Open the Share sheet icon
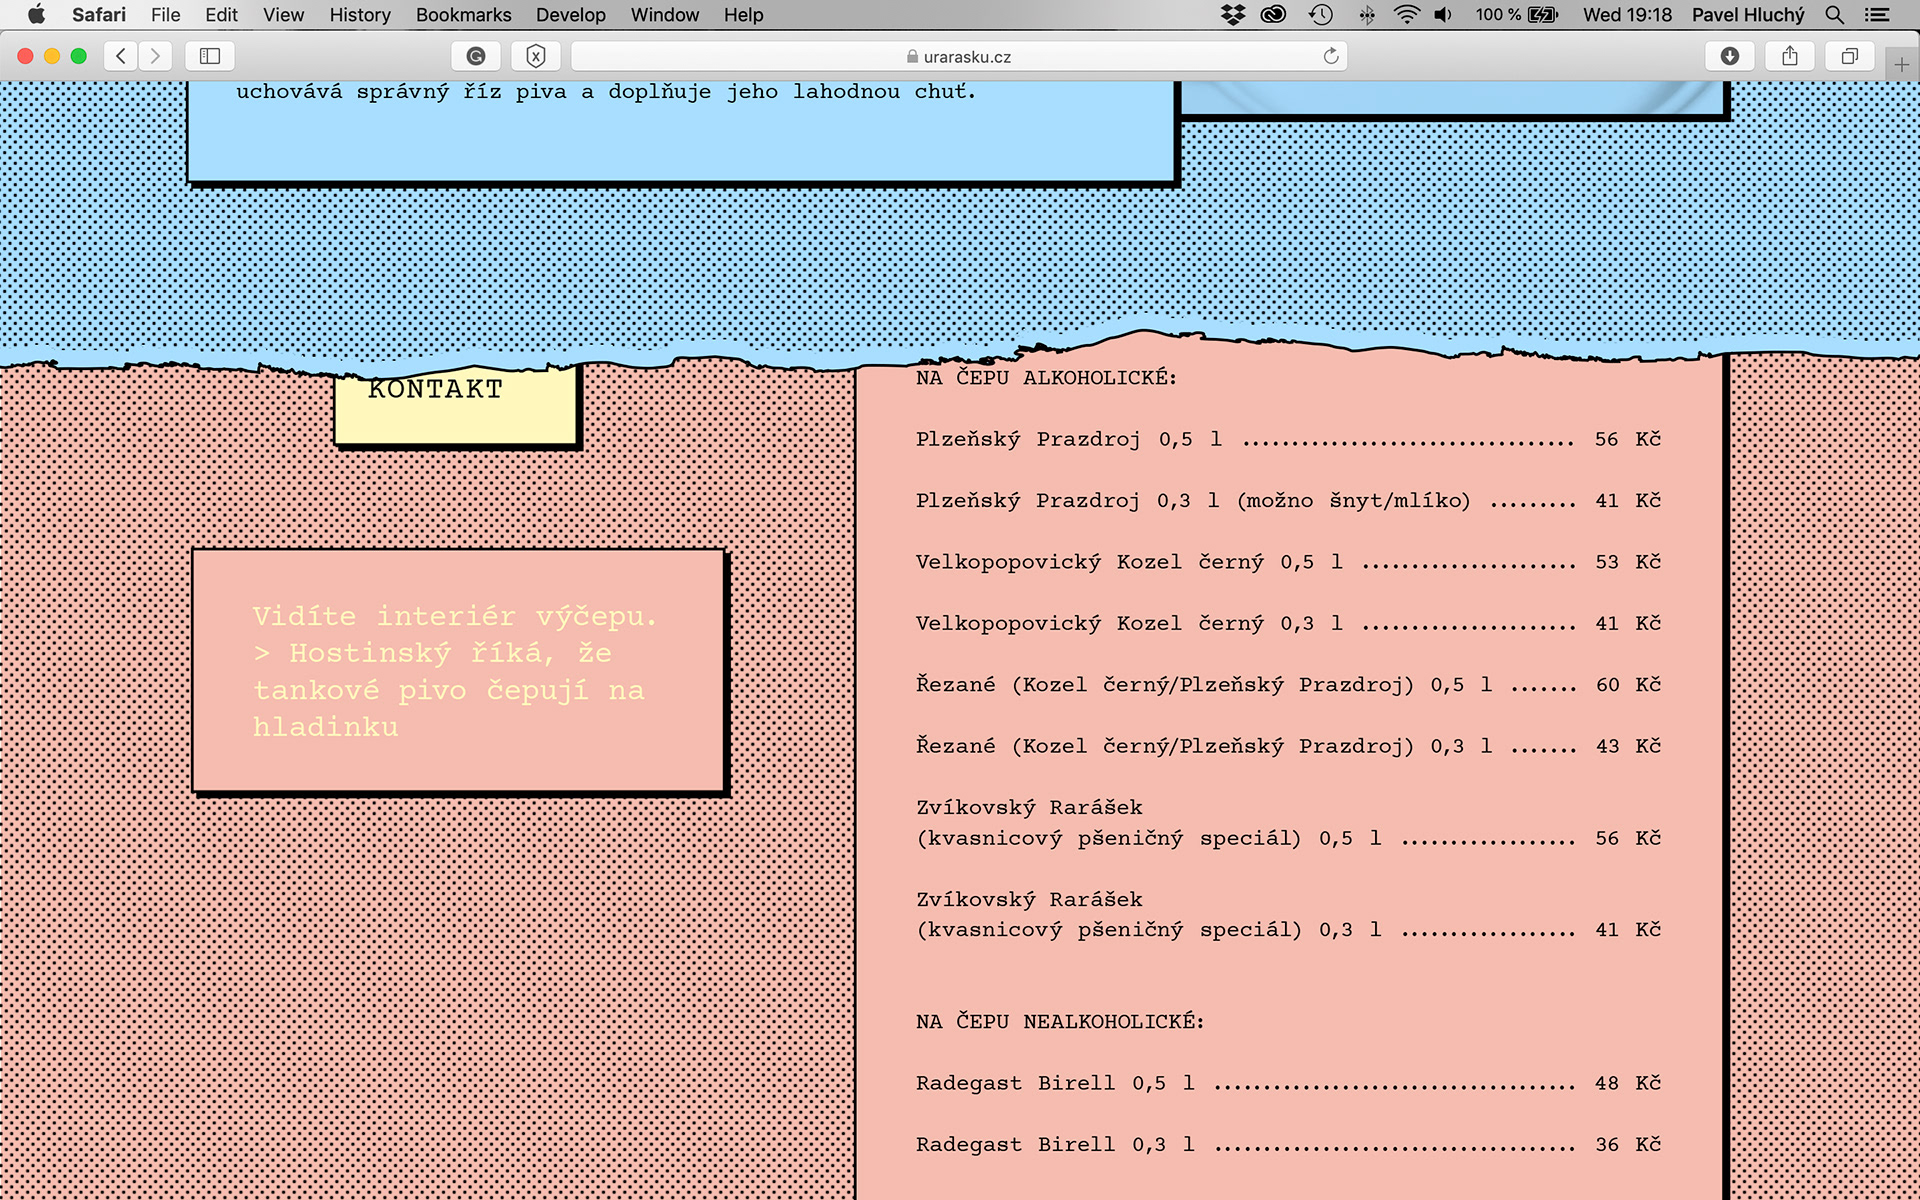Image resolution: width=1920 pixels, height=1200 pixels. coord(1790,56)
